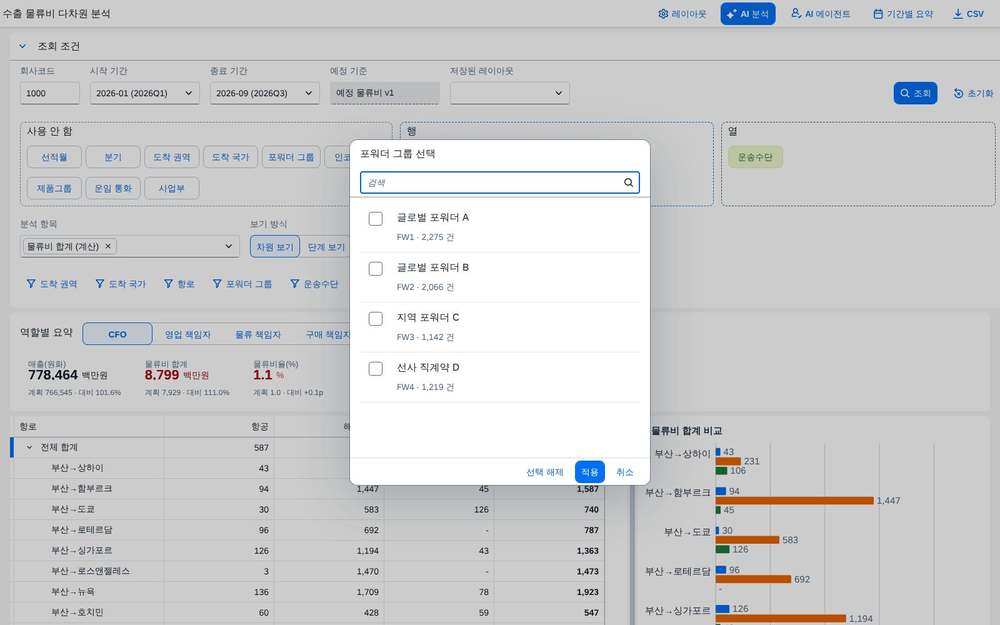Click the 선적월 dimension chip
Screen dimensions: 1000x625
tap(54, 157)
